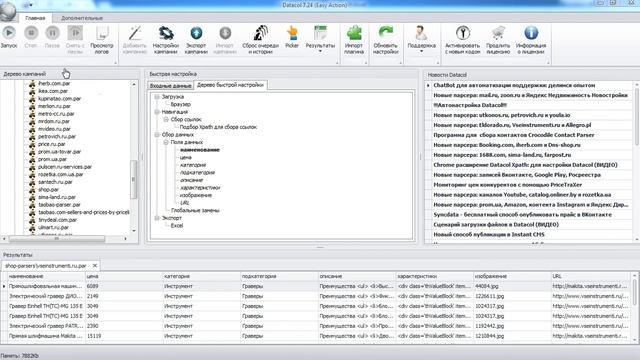Collapse the Поля данных tree node
Screen dimensions: 640x360
point(166,142)
